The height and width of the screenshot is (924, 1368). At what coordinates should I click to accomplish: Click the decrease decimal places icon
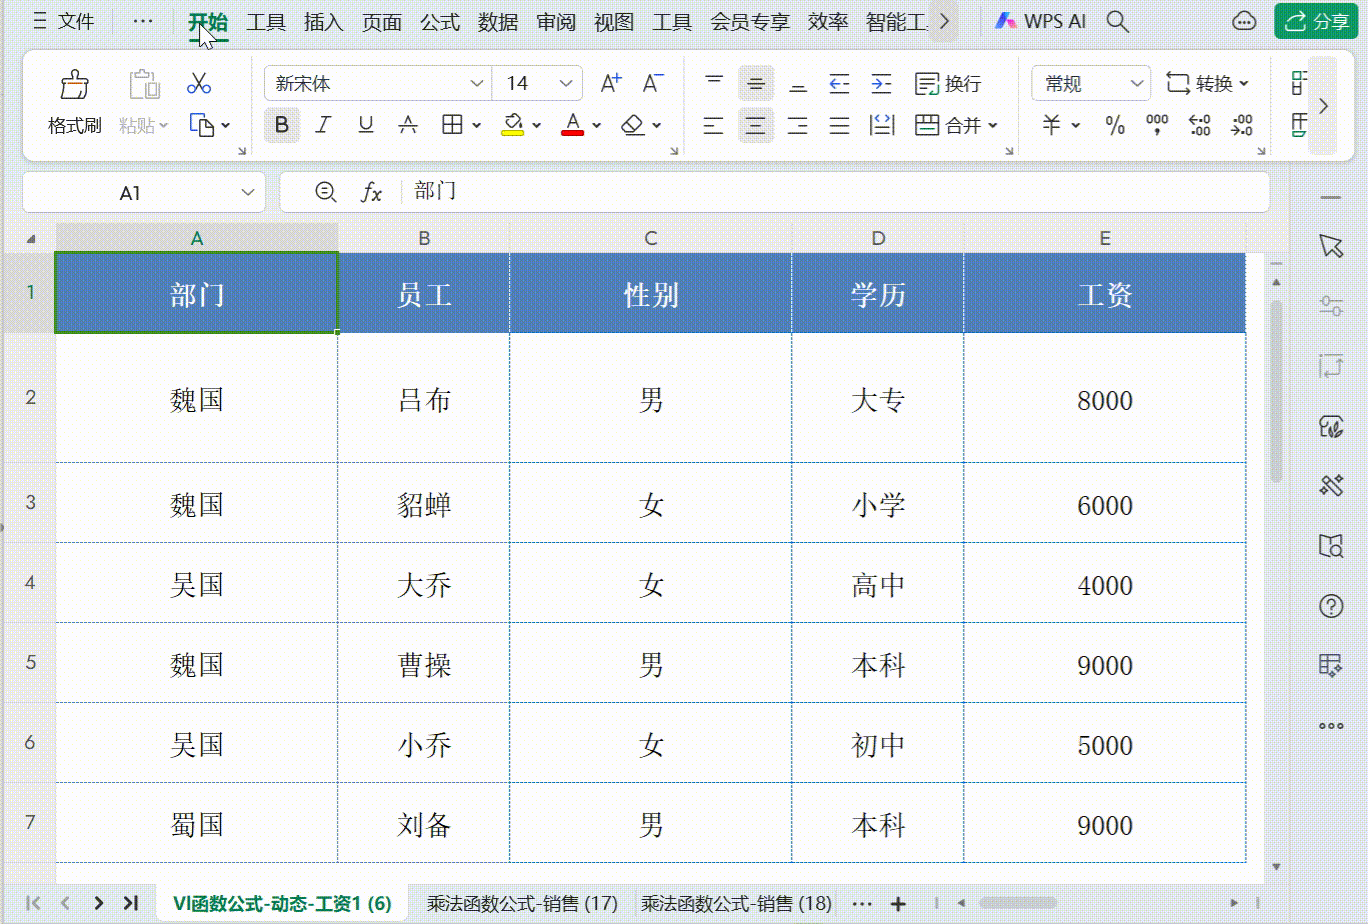tap(1242, 125)
